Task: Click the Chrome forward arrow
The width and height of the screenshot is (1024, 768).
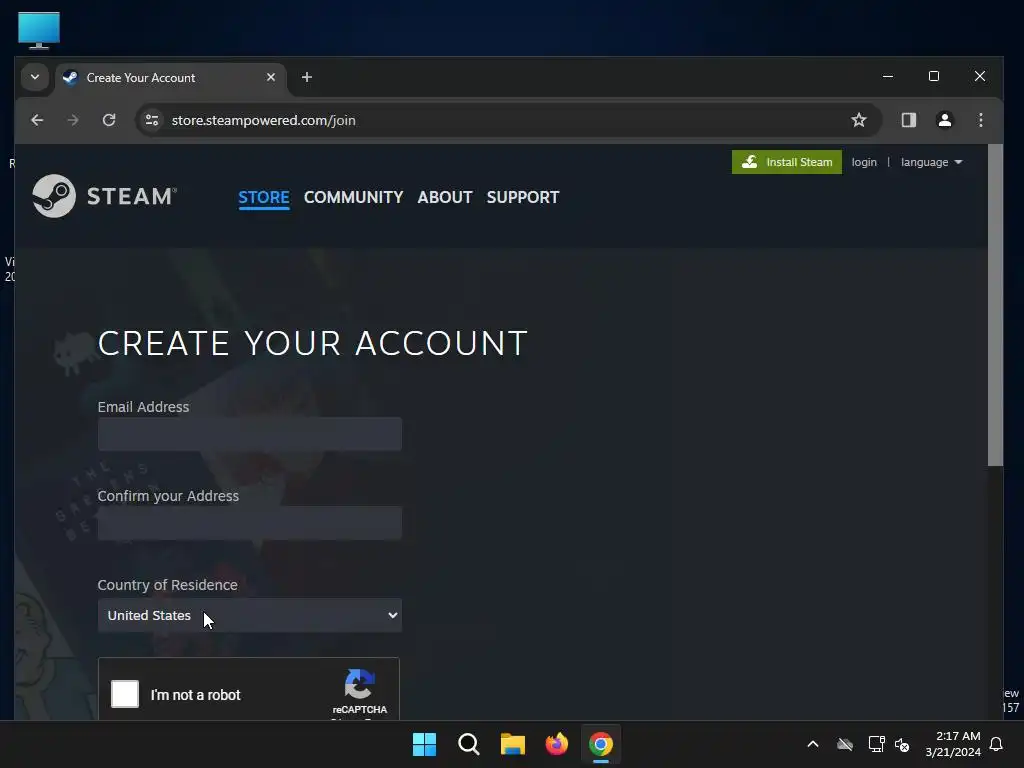Action: (73, 120)
